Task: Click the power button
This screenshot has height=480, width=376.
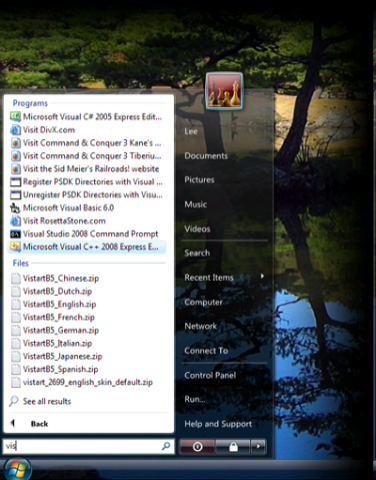Action: (x=197, y=446)
